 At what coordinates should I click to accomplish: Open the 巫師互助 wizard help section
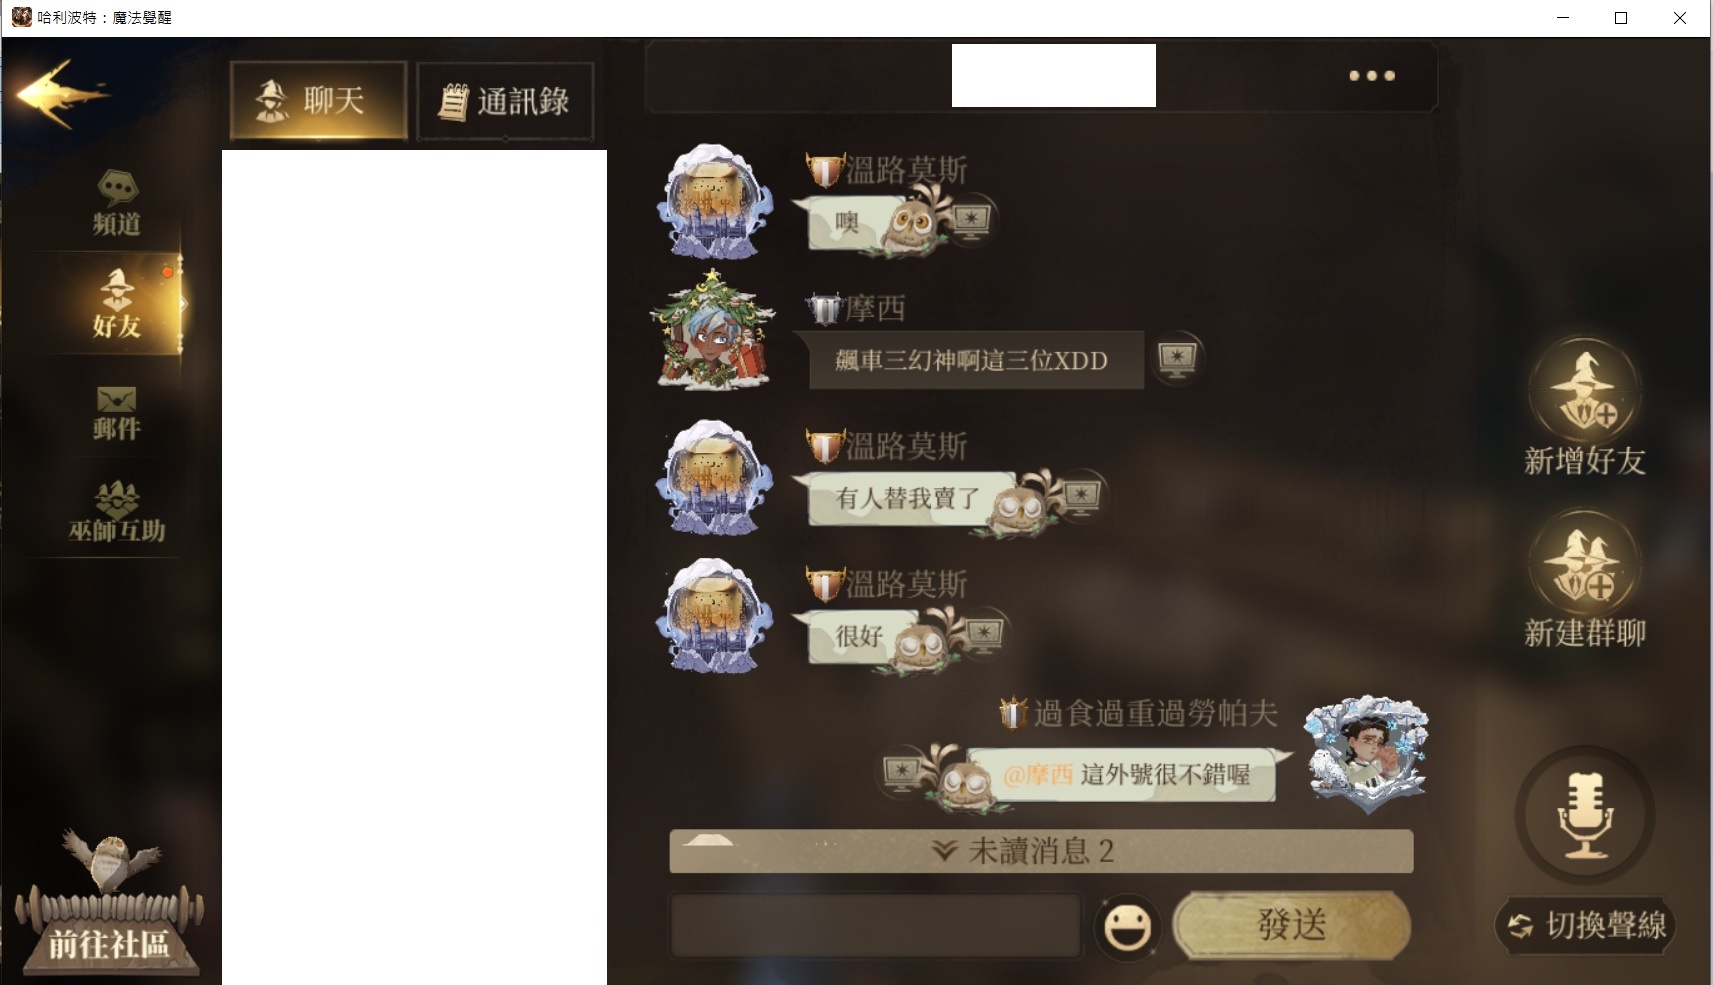point(117,511)
